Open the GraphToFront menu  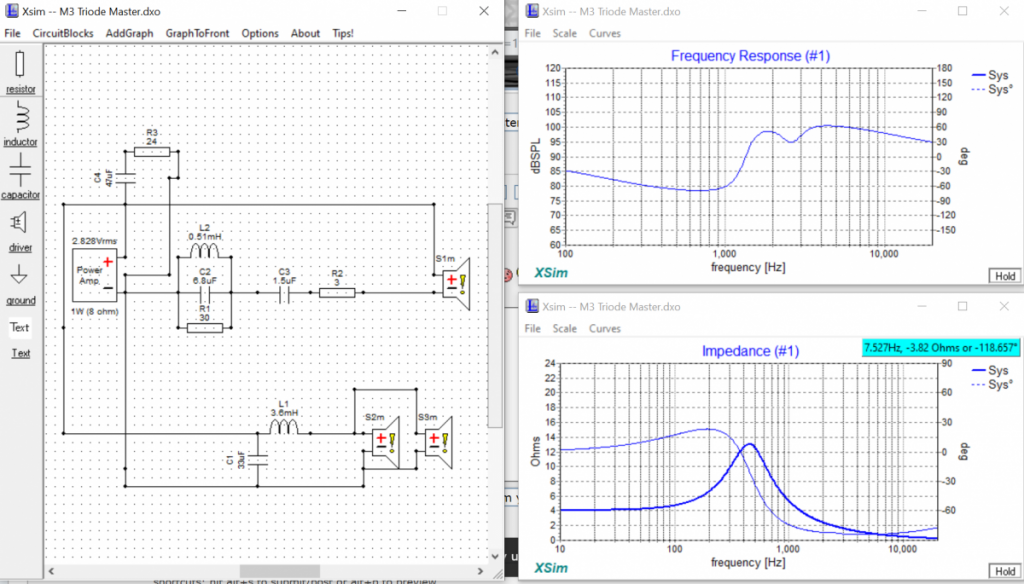coord(197,33)
